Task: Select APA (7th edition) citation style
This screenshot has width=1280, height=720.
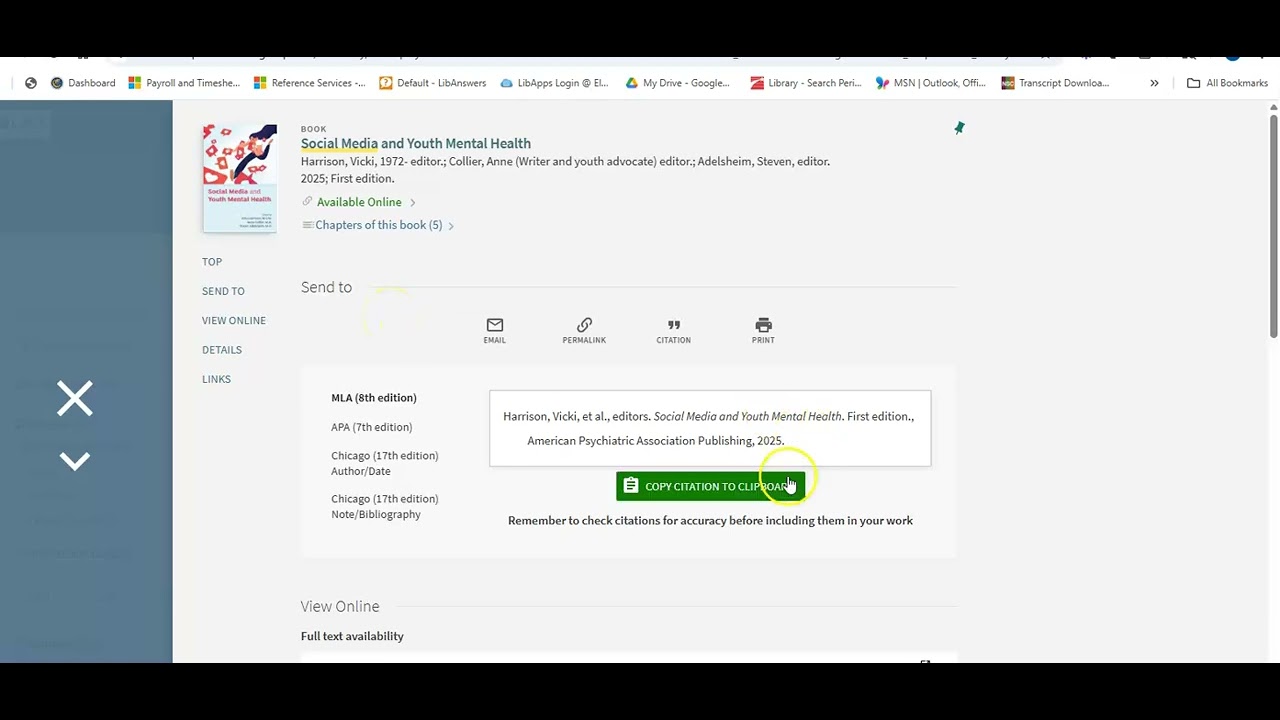Action: (x=371, y=427)
